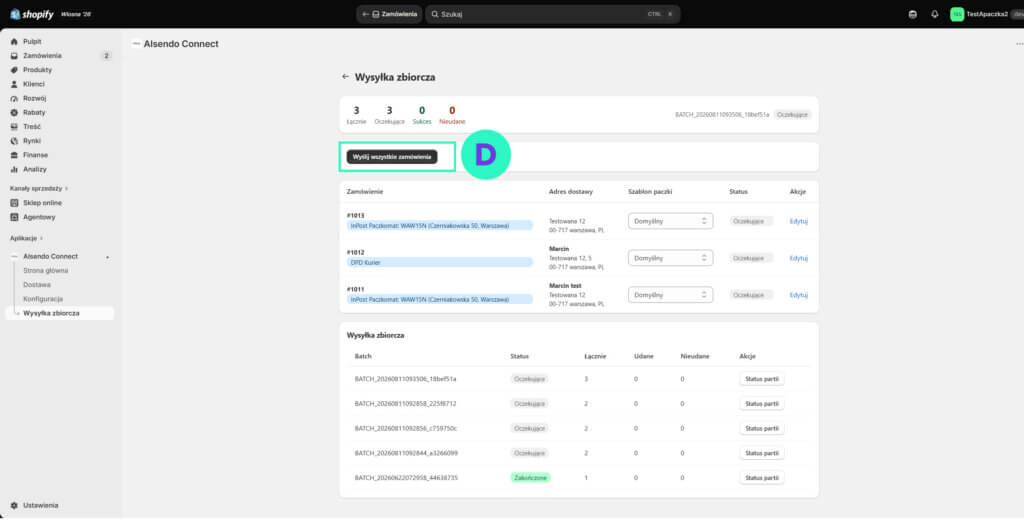The image size is (1024, 523).
Task: Click the Agentowy channel icon
Action: (x=14, y=217)
